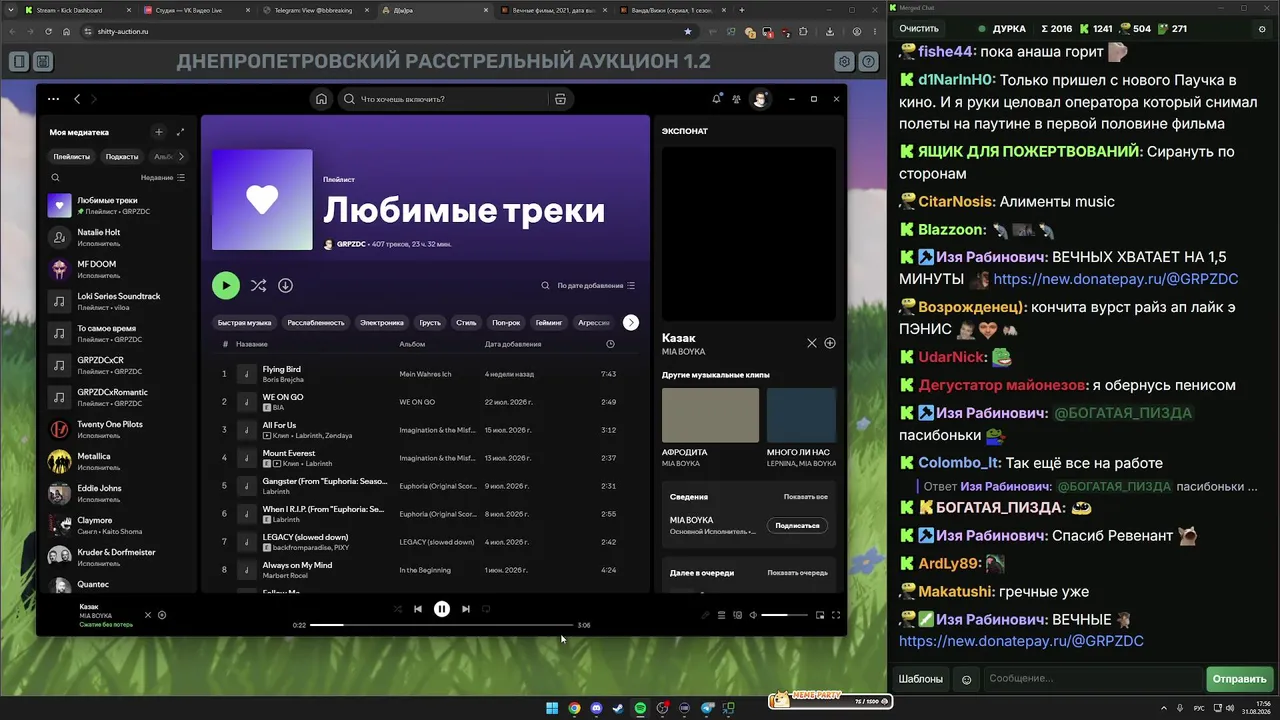This screenshot has width=1280, height=720.
Task: Pause the current track
Action: (x=442, y=609)
